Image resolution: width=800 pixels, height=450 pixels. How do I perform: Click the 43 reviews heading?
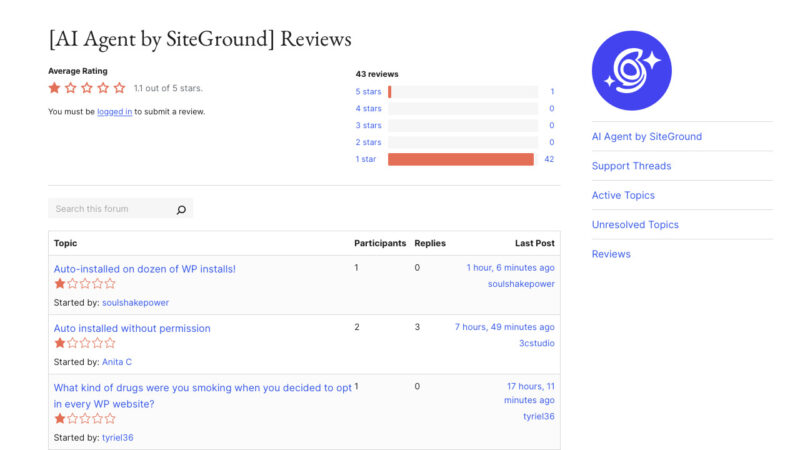point(377,74)
